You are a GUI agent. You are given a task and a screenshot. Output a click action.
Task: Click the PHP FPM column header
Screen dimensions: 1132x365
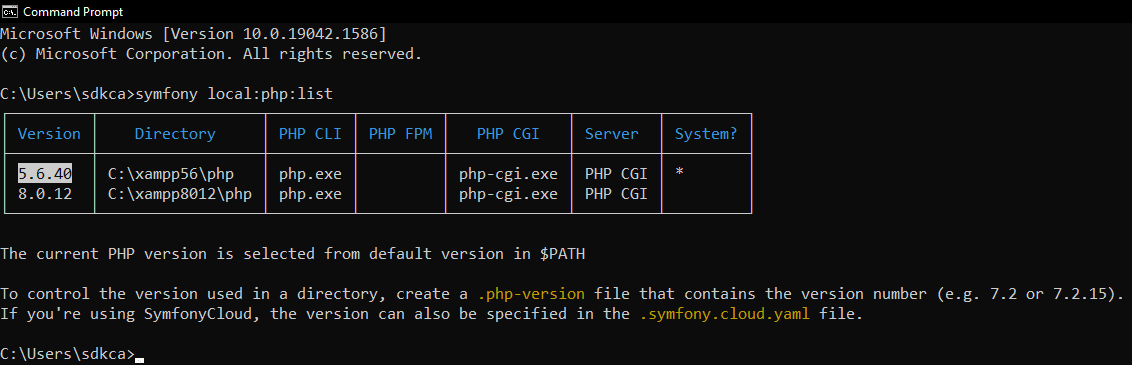(401, 133)
